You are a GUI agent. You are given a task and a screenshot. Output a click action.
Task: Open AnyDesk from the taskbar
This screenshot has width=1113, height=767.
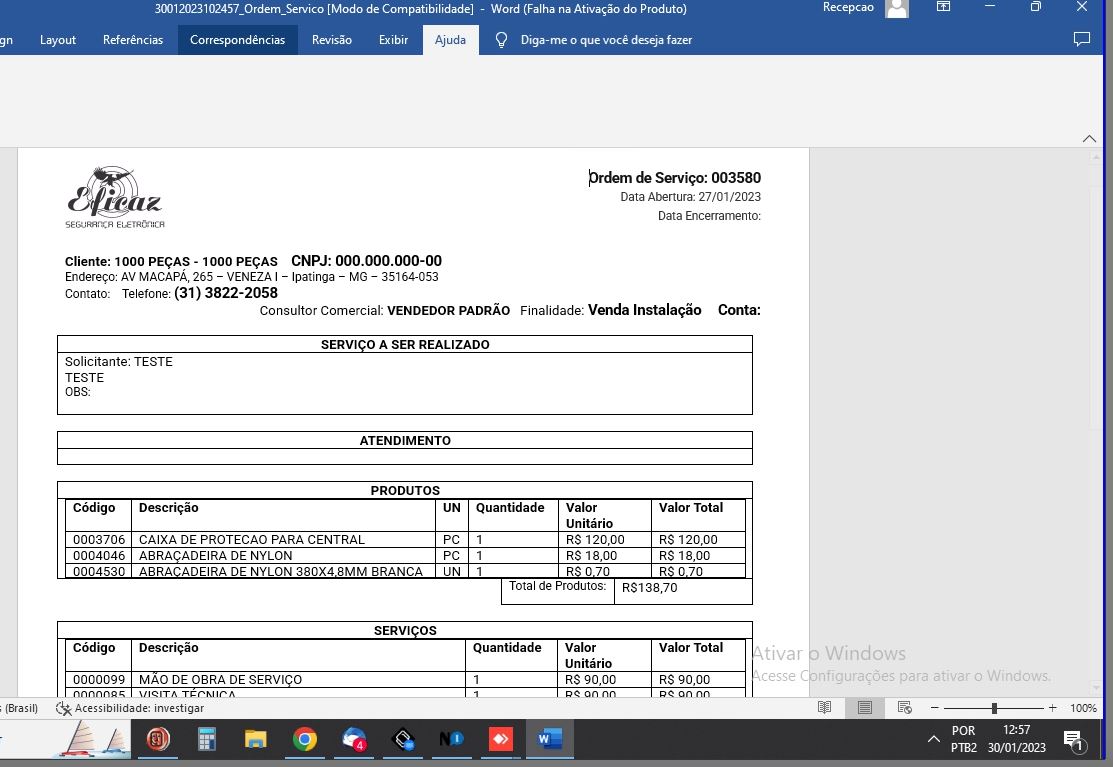[x=500, y=739]
